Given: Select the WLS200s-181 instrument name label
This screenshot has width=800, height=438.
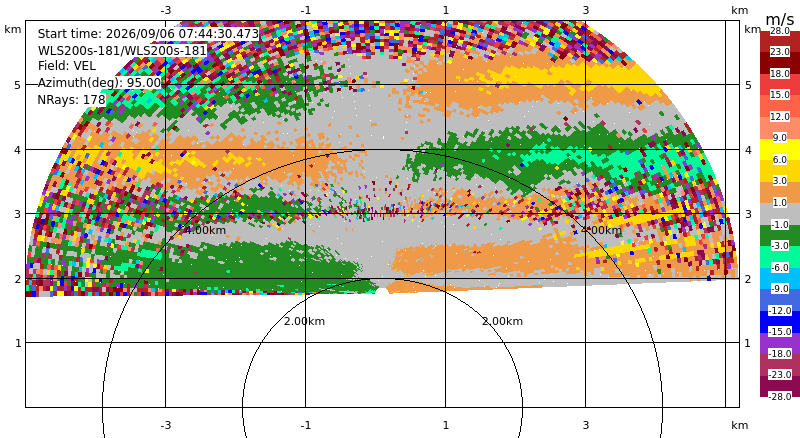Looking at the screenshot, I should click(x=122, y=51).
